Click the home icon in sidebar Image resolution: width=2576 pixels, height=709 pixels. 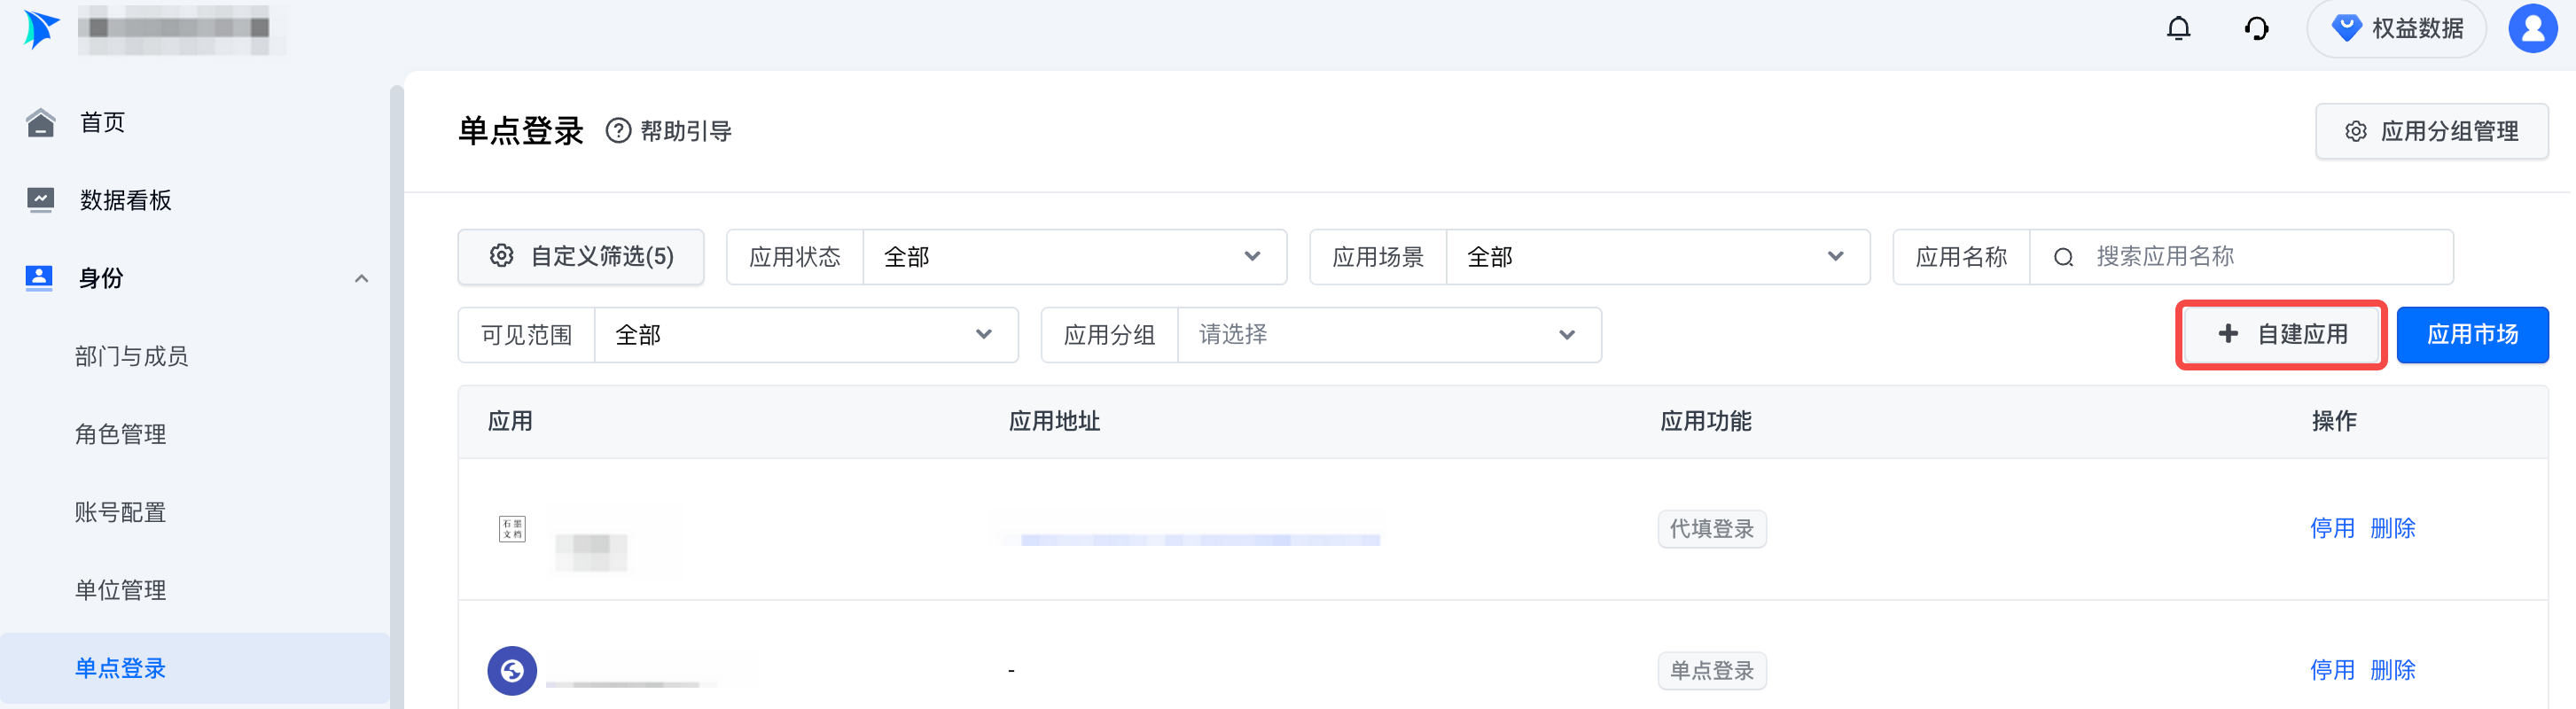[40, 122]
